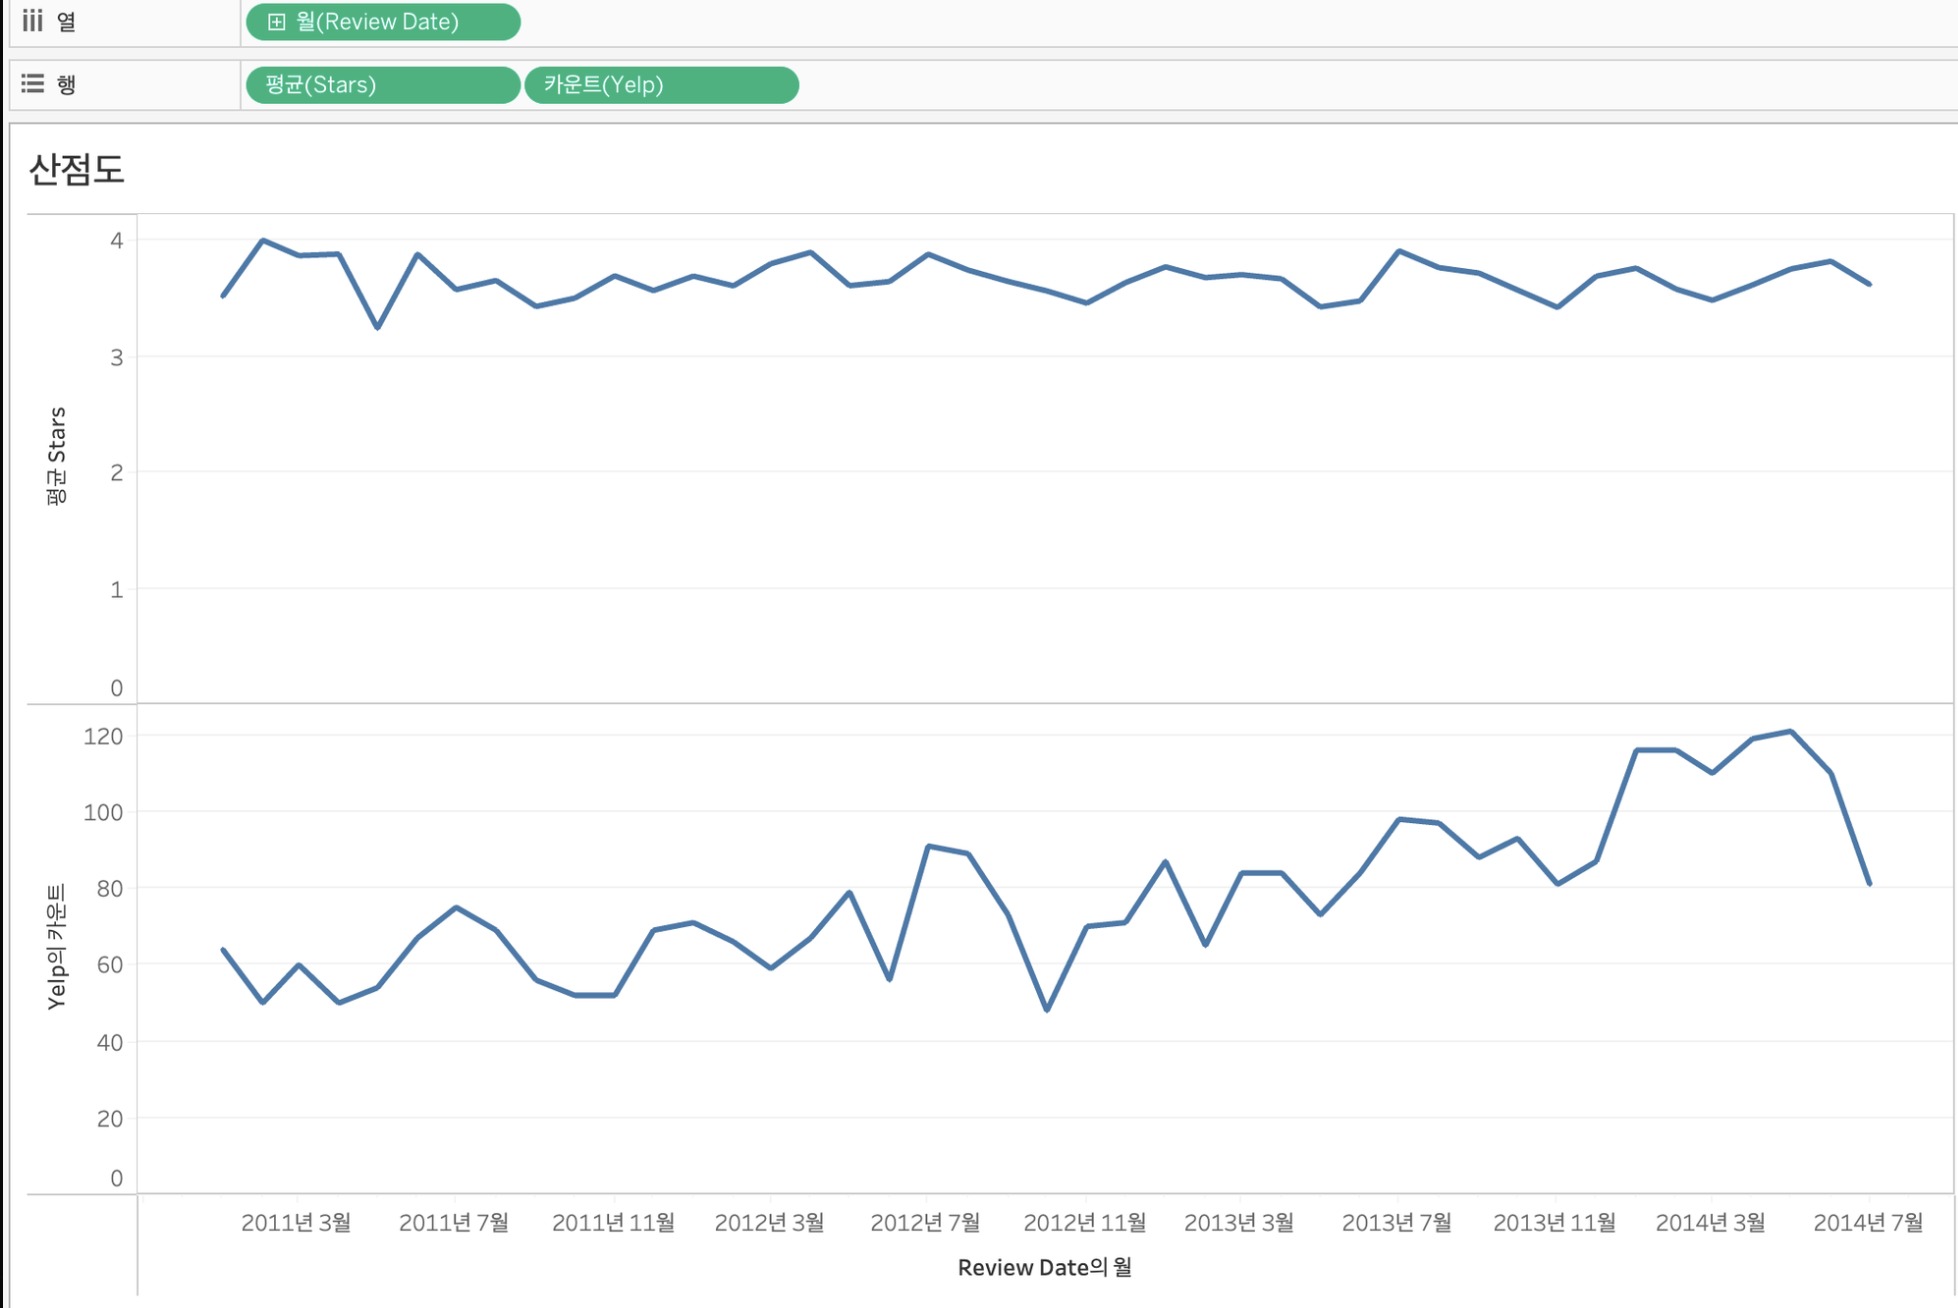Click the Review Date의 월 axis title
This screenshot has height=1308, width=1958.
pos(1044,1267)
